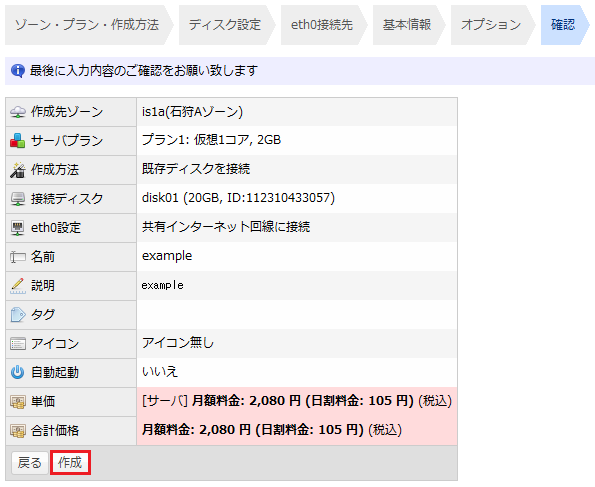Switch to the ディスク設定 step
The image size is (595, 487).
point(225,25)
